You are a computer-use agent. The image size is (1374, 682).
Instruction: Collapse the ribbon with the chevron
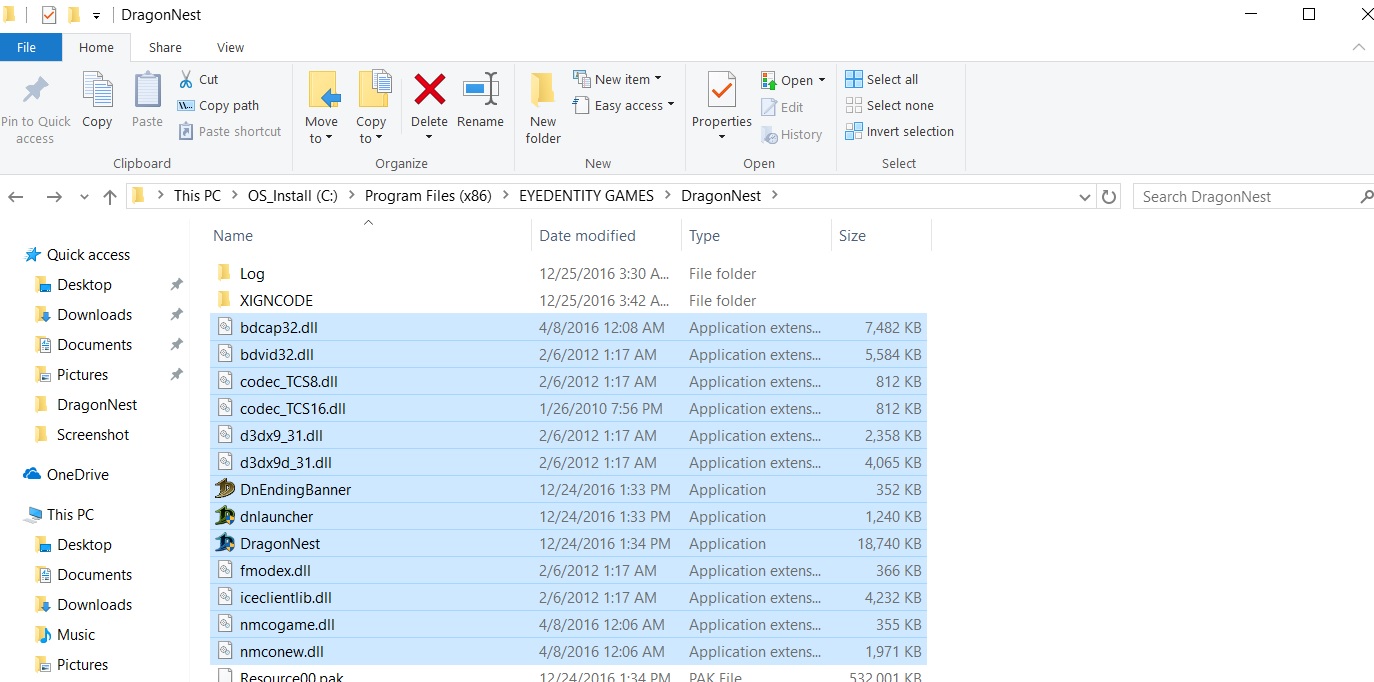pos(1358,47)
